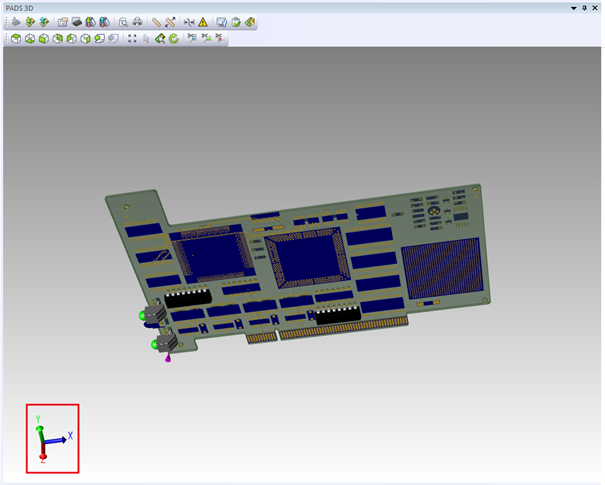Select the cube view with green back face

click(57, 39)
